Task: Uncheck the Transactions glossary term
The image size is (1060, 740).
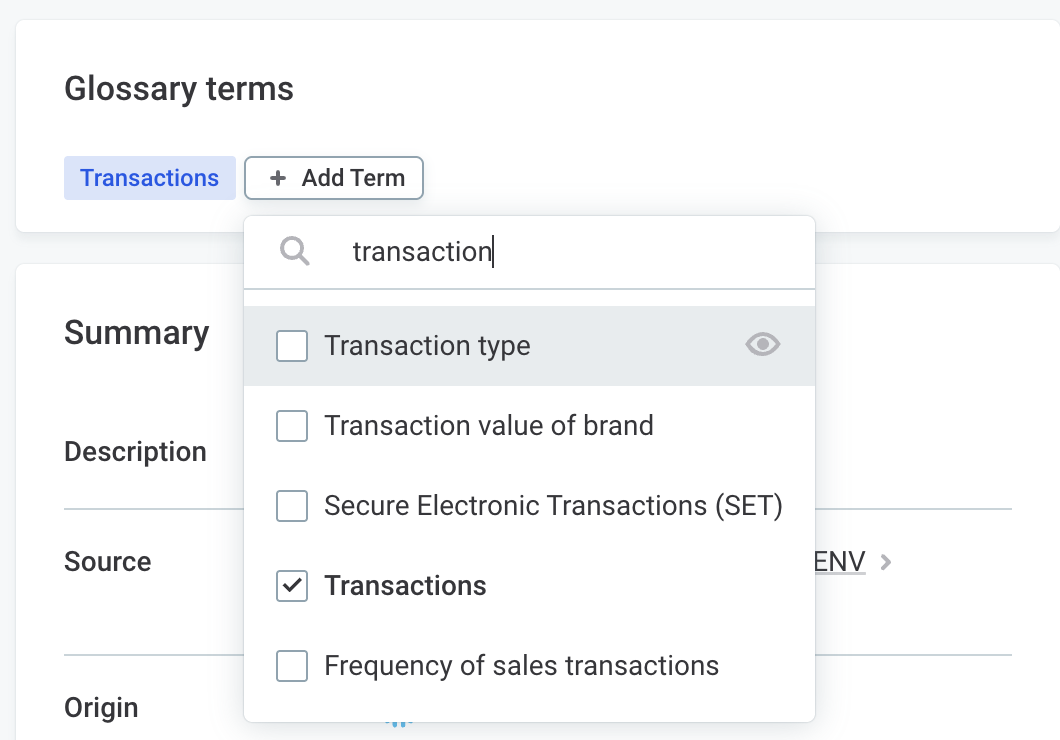Action: click(291, 586)
